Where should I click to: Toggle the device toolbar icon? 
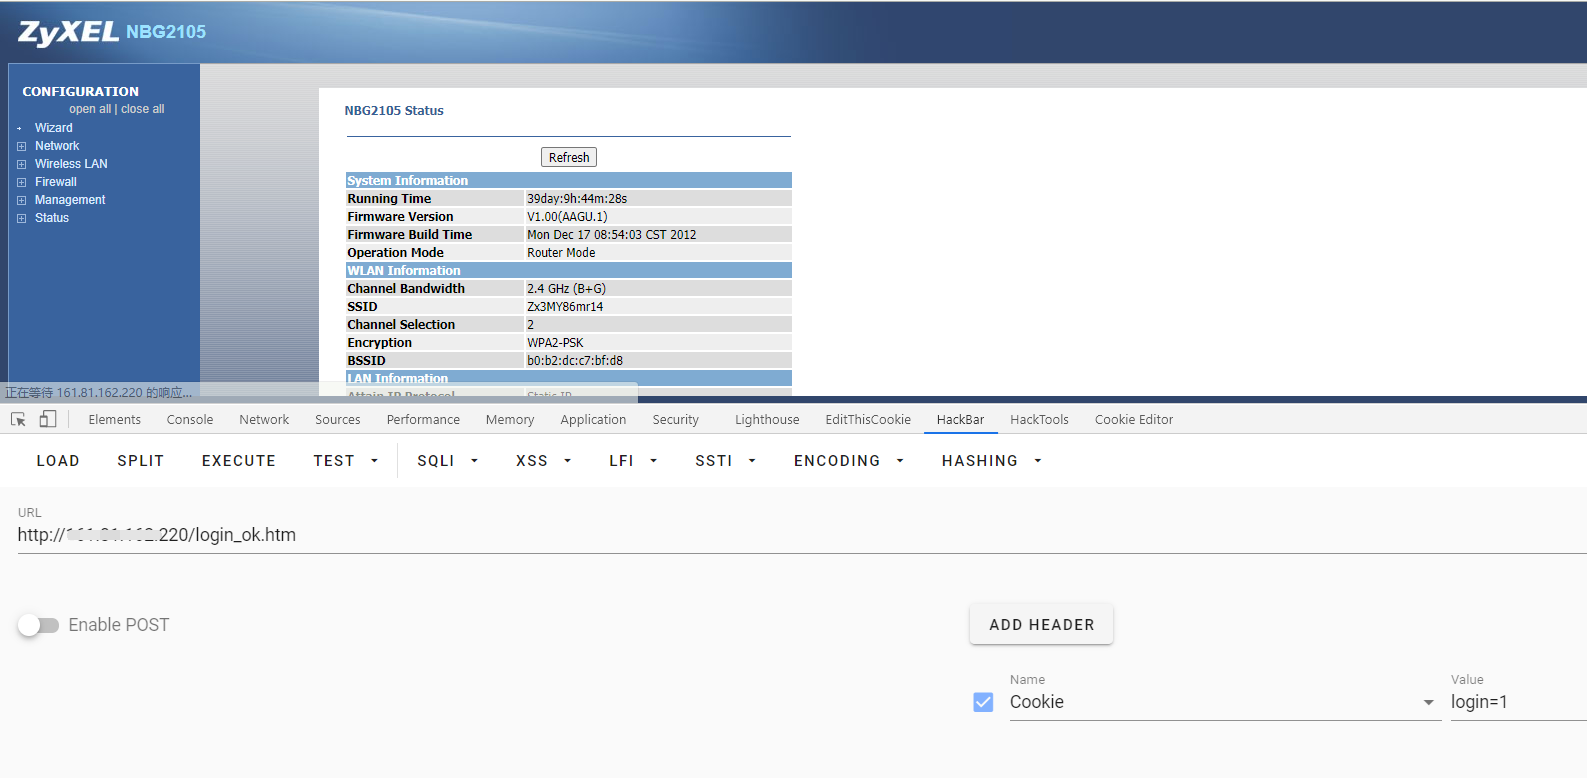tap(48, 420)
